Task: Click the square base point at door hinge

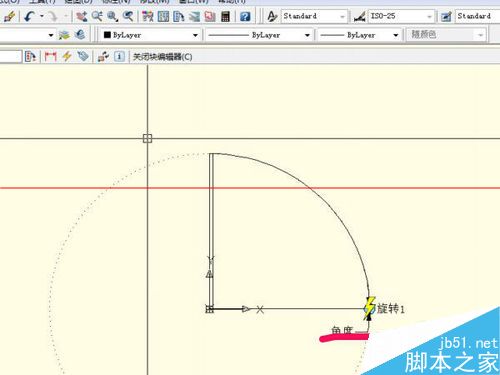Action: coord(209,309)
